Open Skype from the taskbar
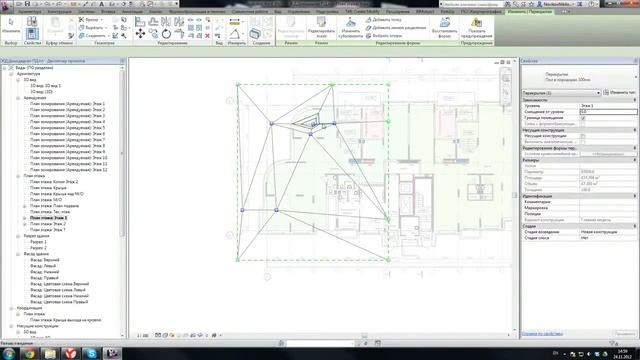This screenshot has width=640, height=360. 91,353
